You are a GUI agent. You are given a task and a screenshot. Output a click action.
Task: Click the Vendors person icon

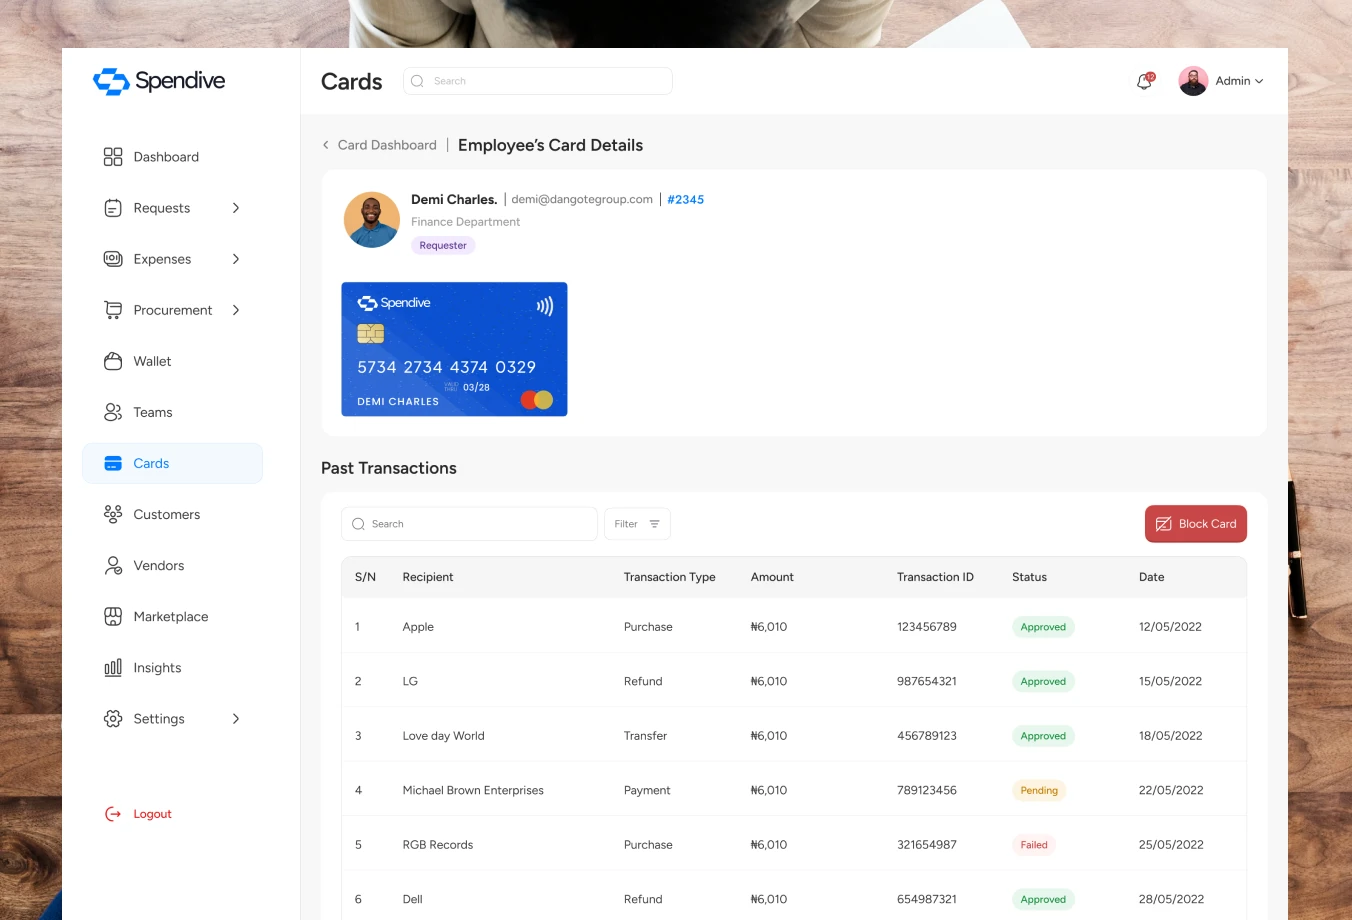tap(113, 565)
